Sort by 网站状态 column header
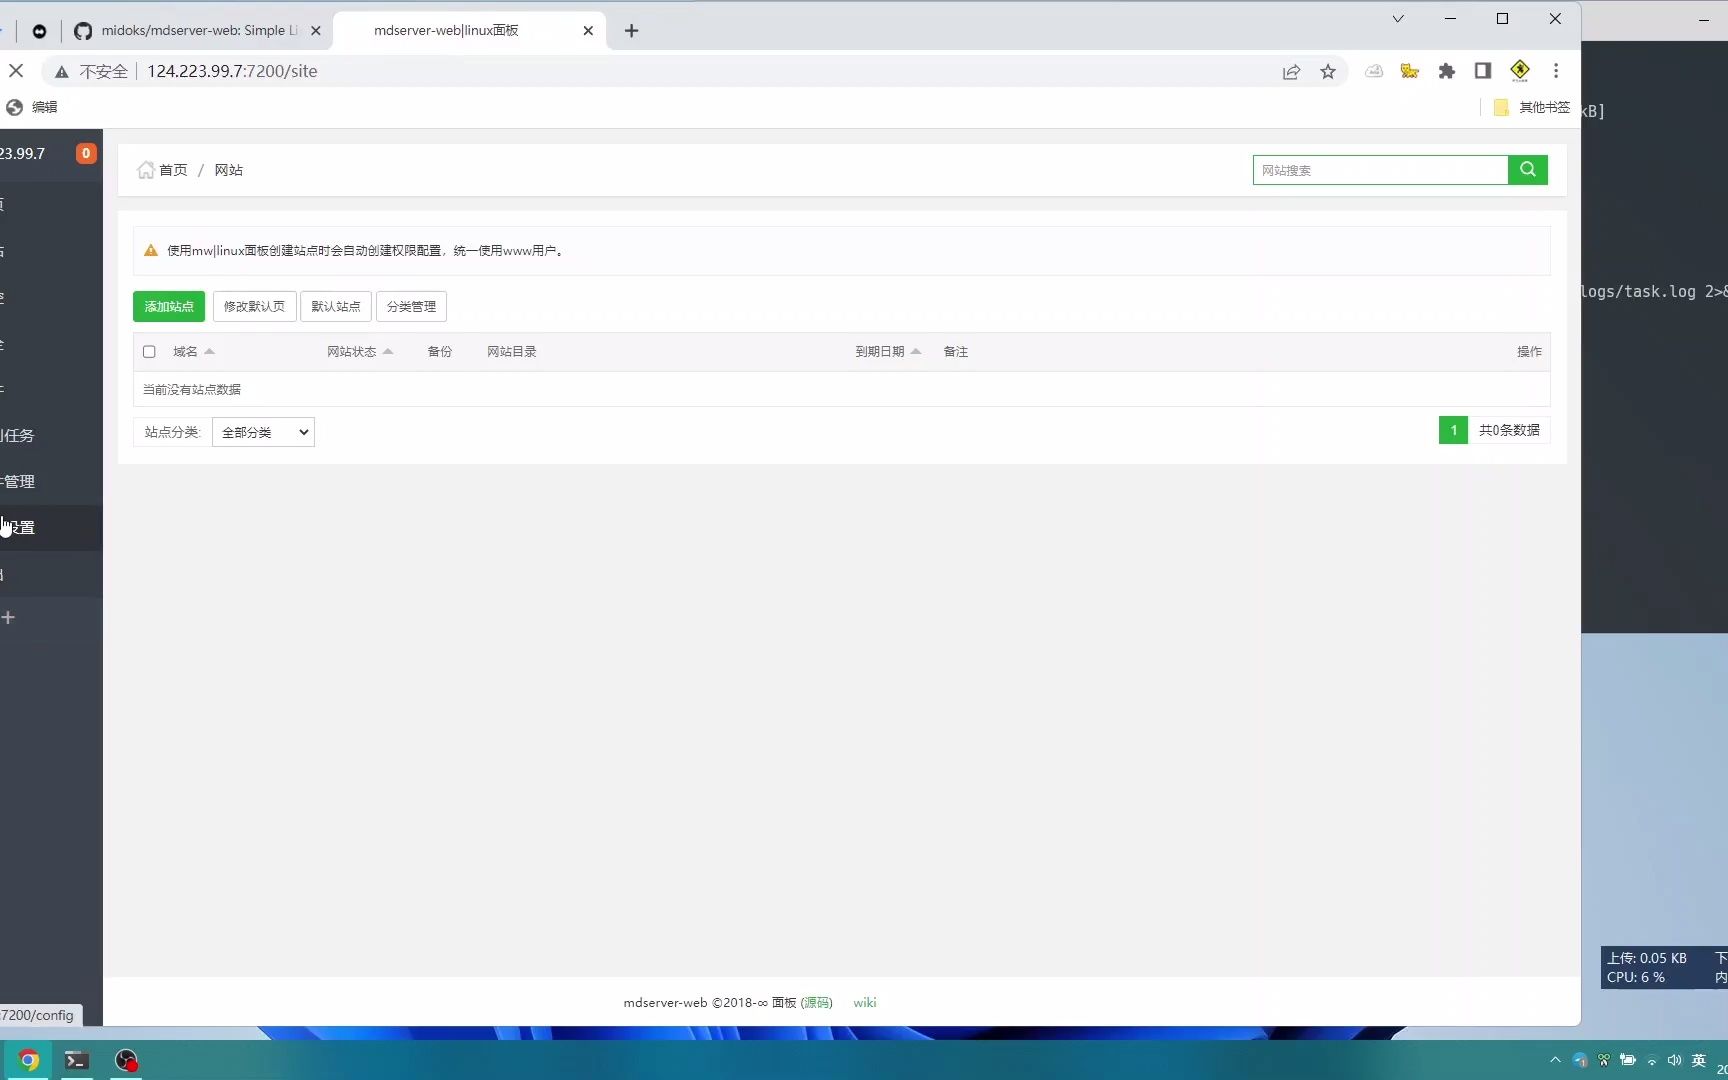This screenshot has height=1080, width=1728. (x=360, y=352)
